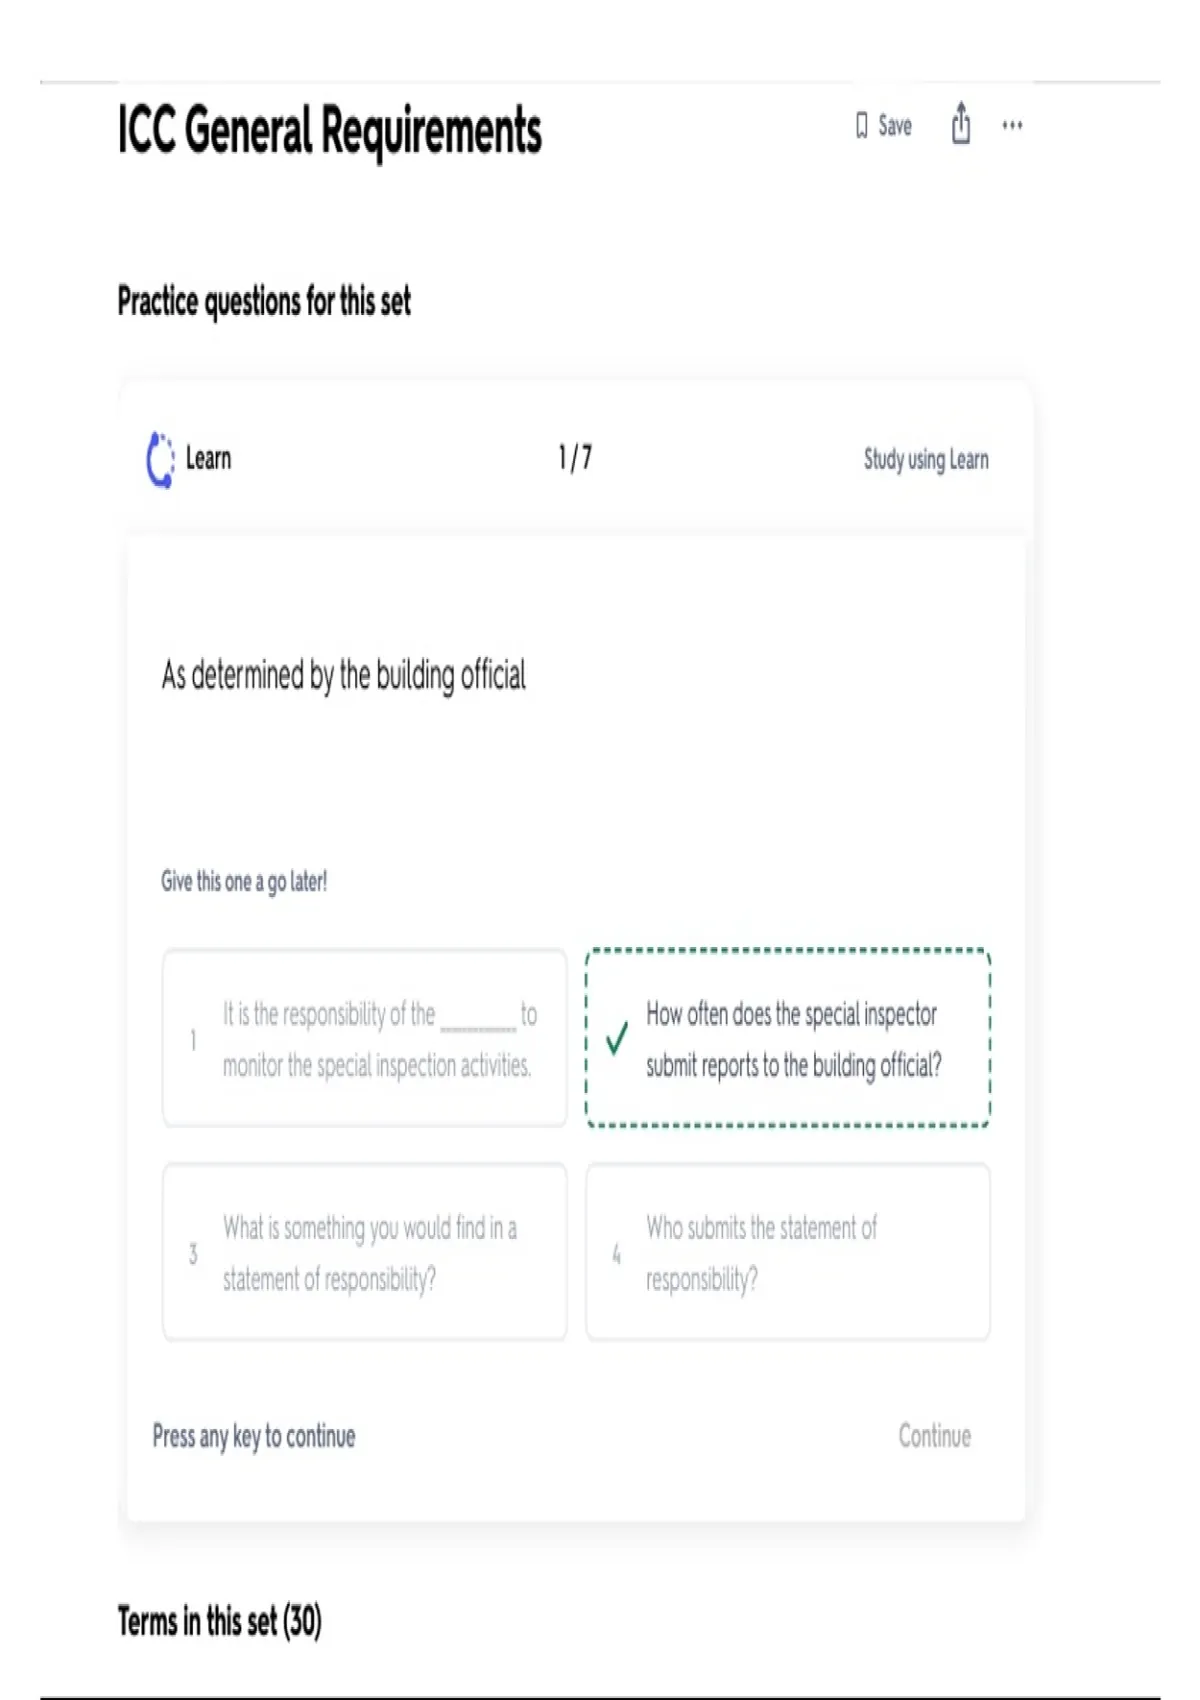The image size is (1200, 1700).
Task: Click the 'Give this one a go later!' message
Action: (x=244, y=881)
